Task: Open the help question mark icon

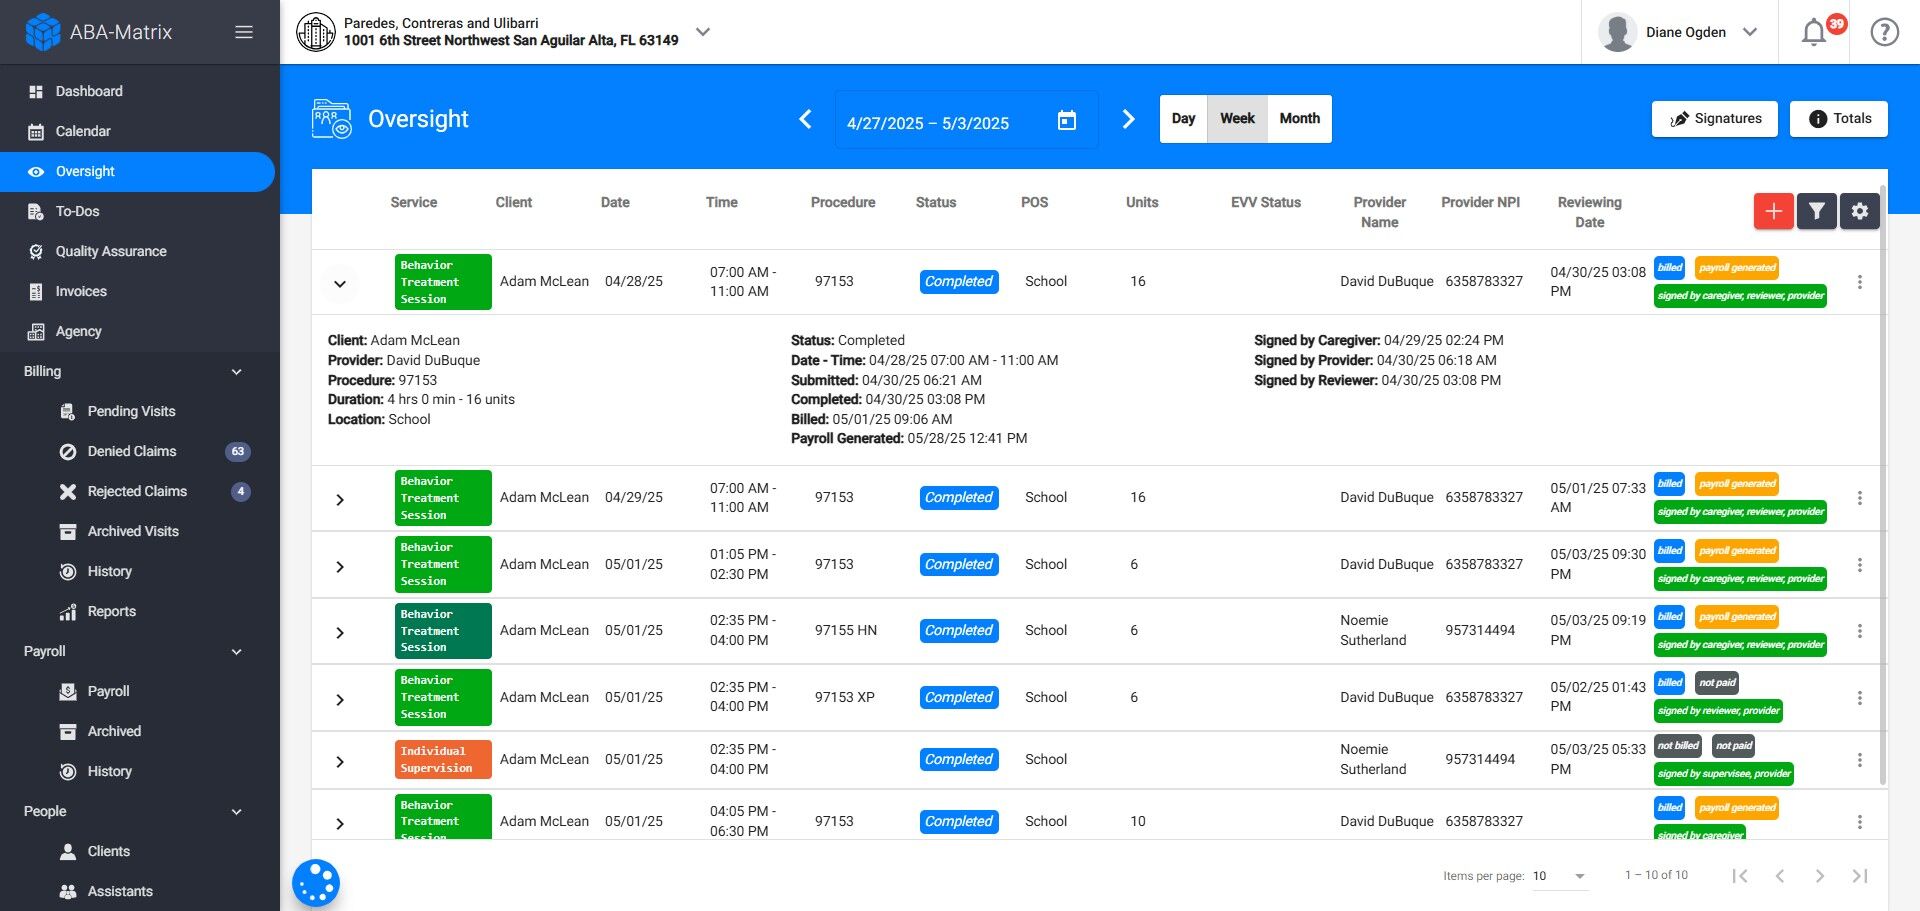Action: tap(1884, 33)
